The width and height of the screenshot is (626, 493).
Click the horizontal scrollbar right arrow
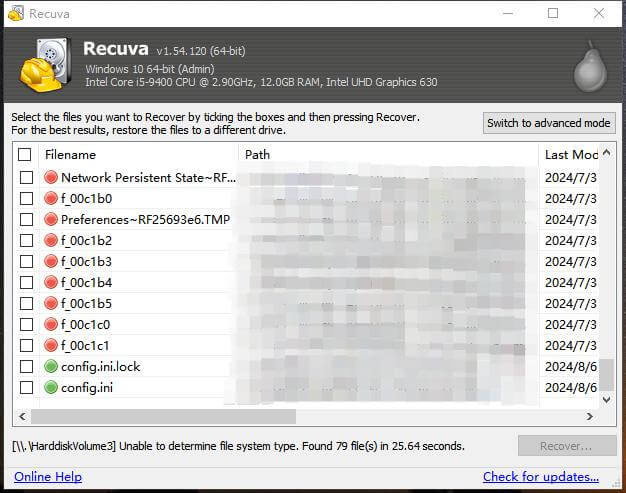tap(590, 417)
